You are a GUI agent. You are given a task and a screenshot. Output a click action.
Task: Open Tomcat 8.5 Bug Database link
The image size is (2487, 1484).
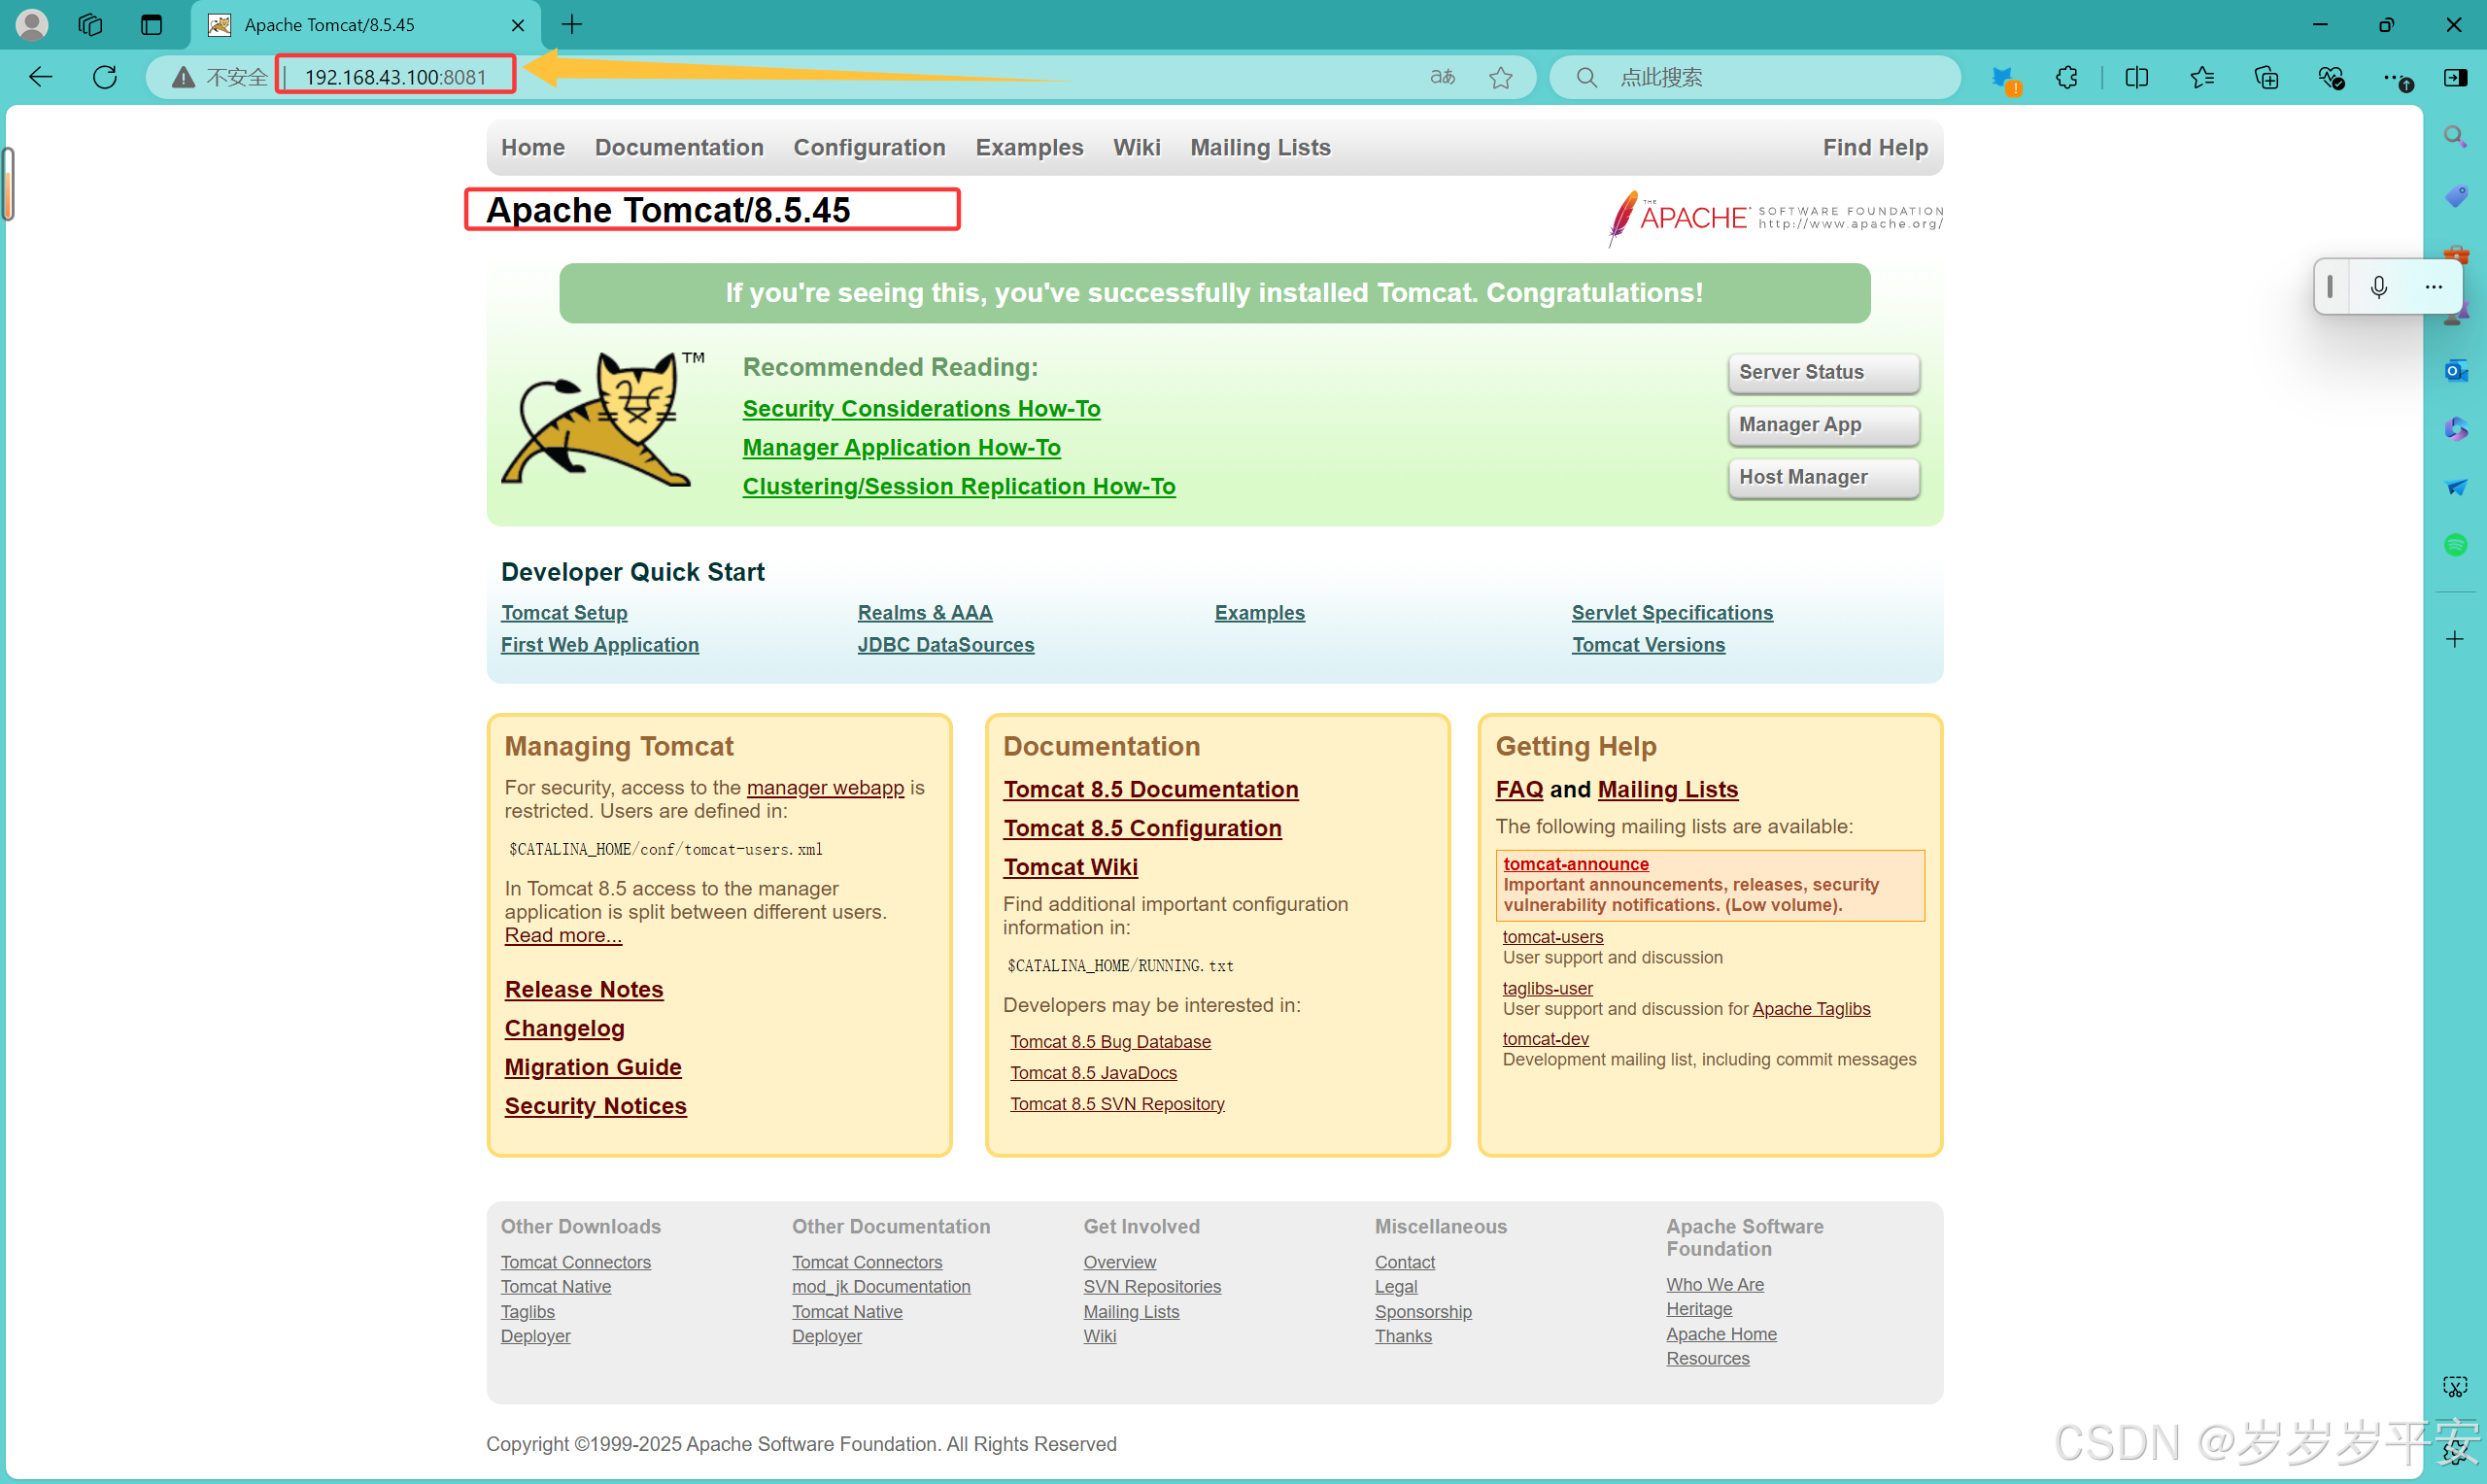pos(1110,1042)
